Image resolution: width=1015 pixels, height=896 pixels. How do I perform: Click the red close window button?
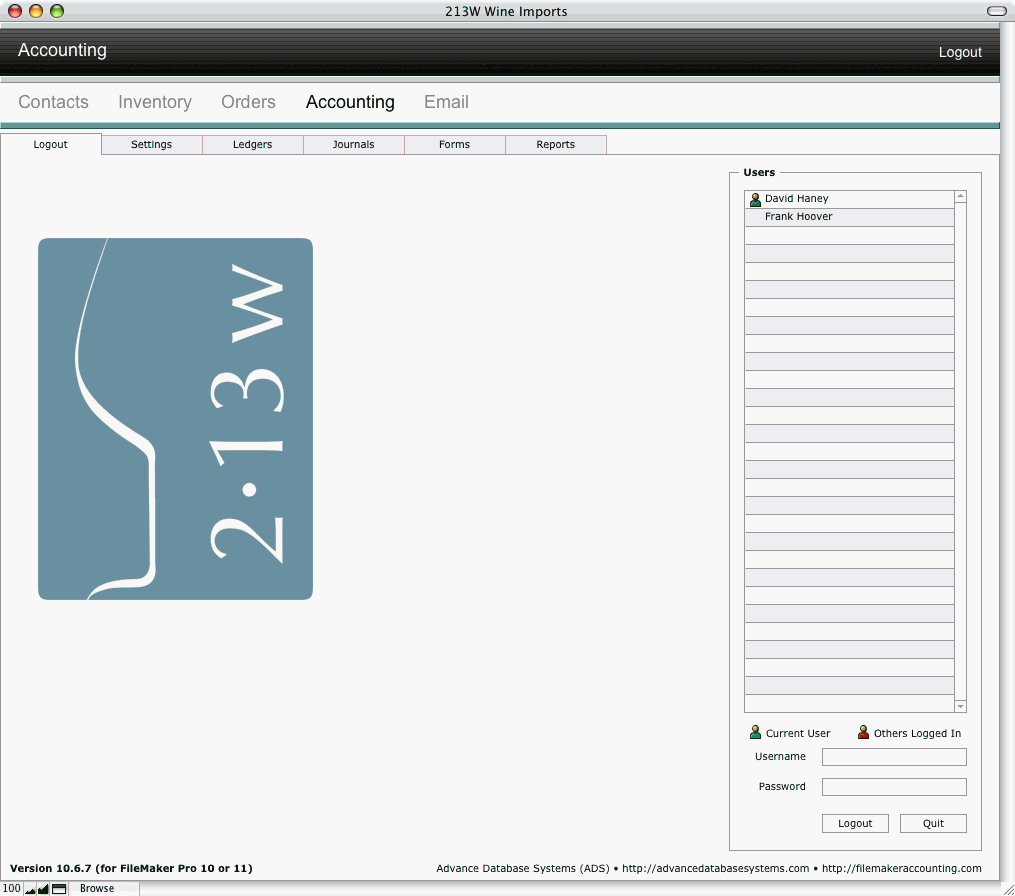(x=15, y=11)
